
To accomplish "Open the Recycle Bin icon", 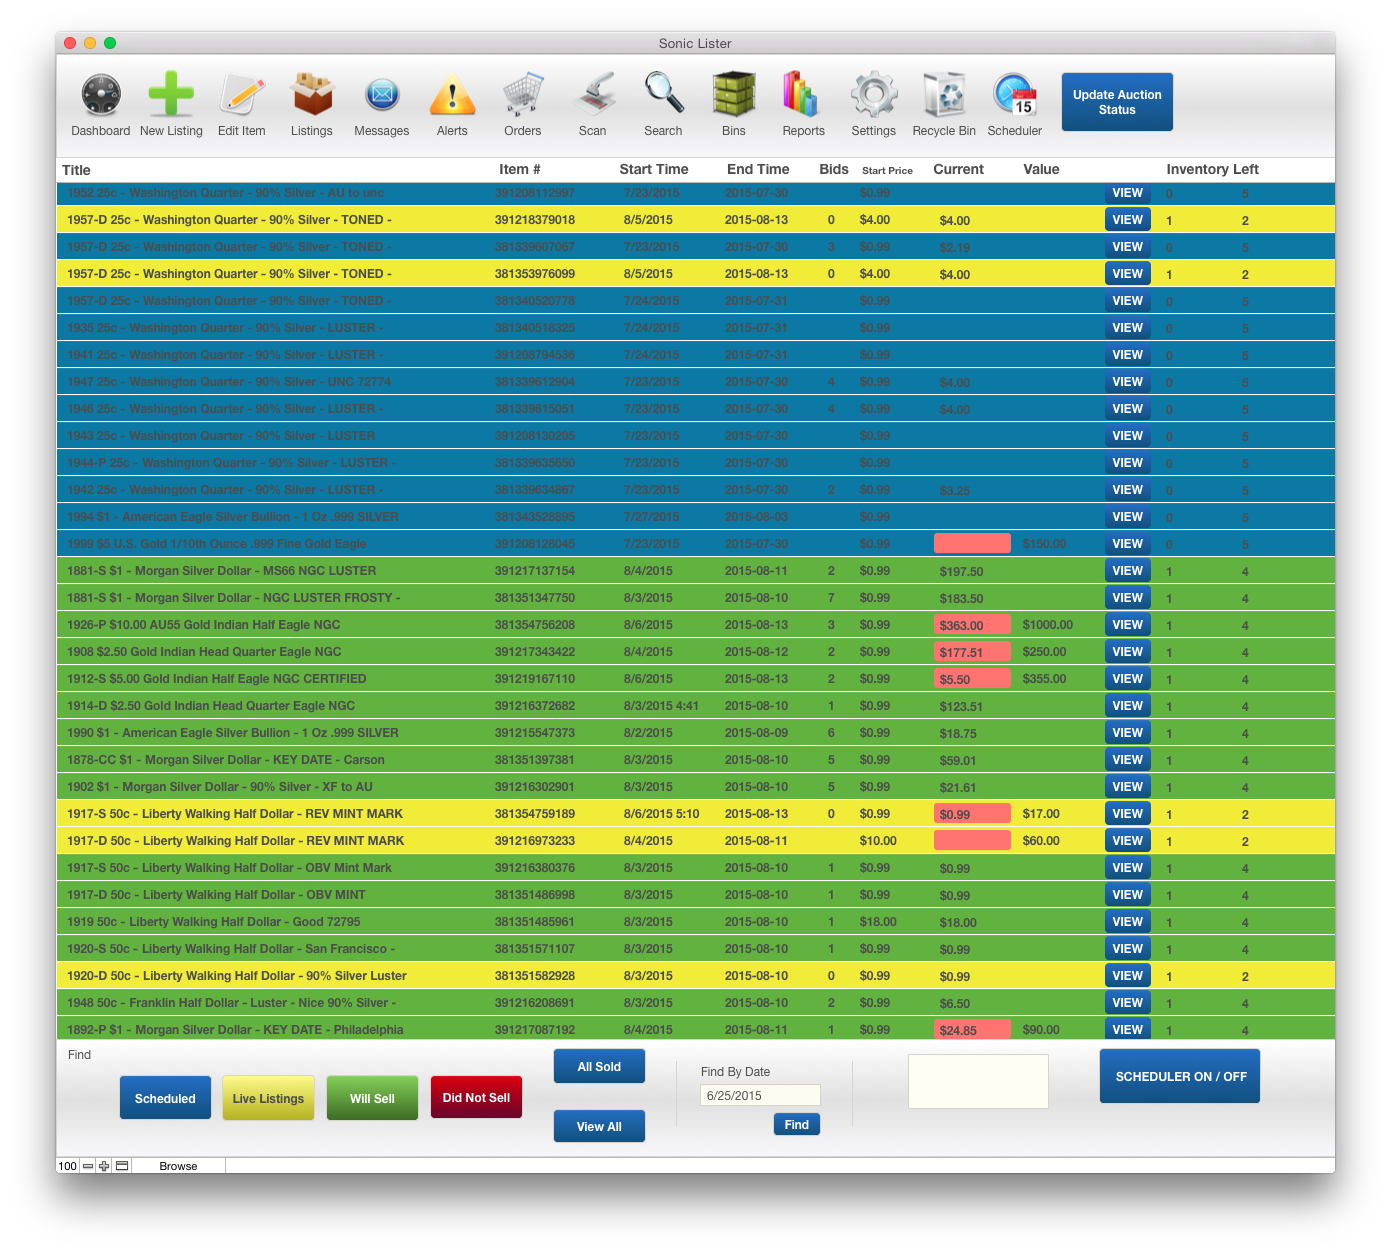I will click(x=944, y=96).
